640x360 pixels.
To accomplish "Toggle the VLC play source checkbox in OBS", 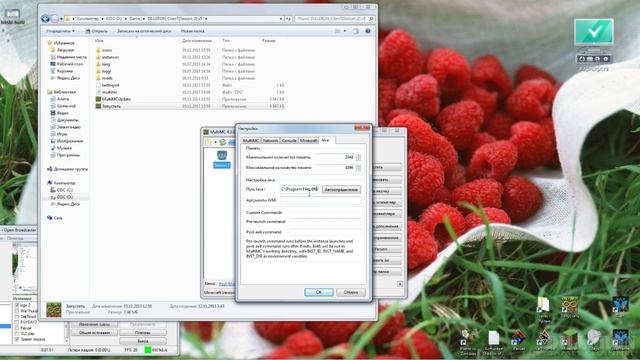I will coord(17,334).
